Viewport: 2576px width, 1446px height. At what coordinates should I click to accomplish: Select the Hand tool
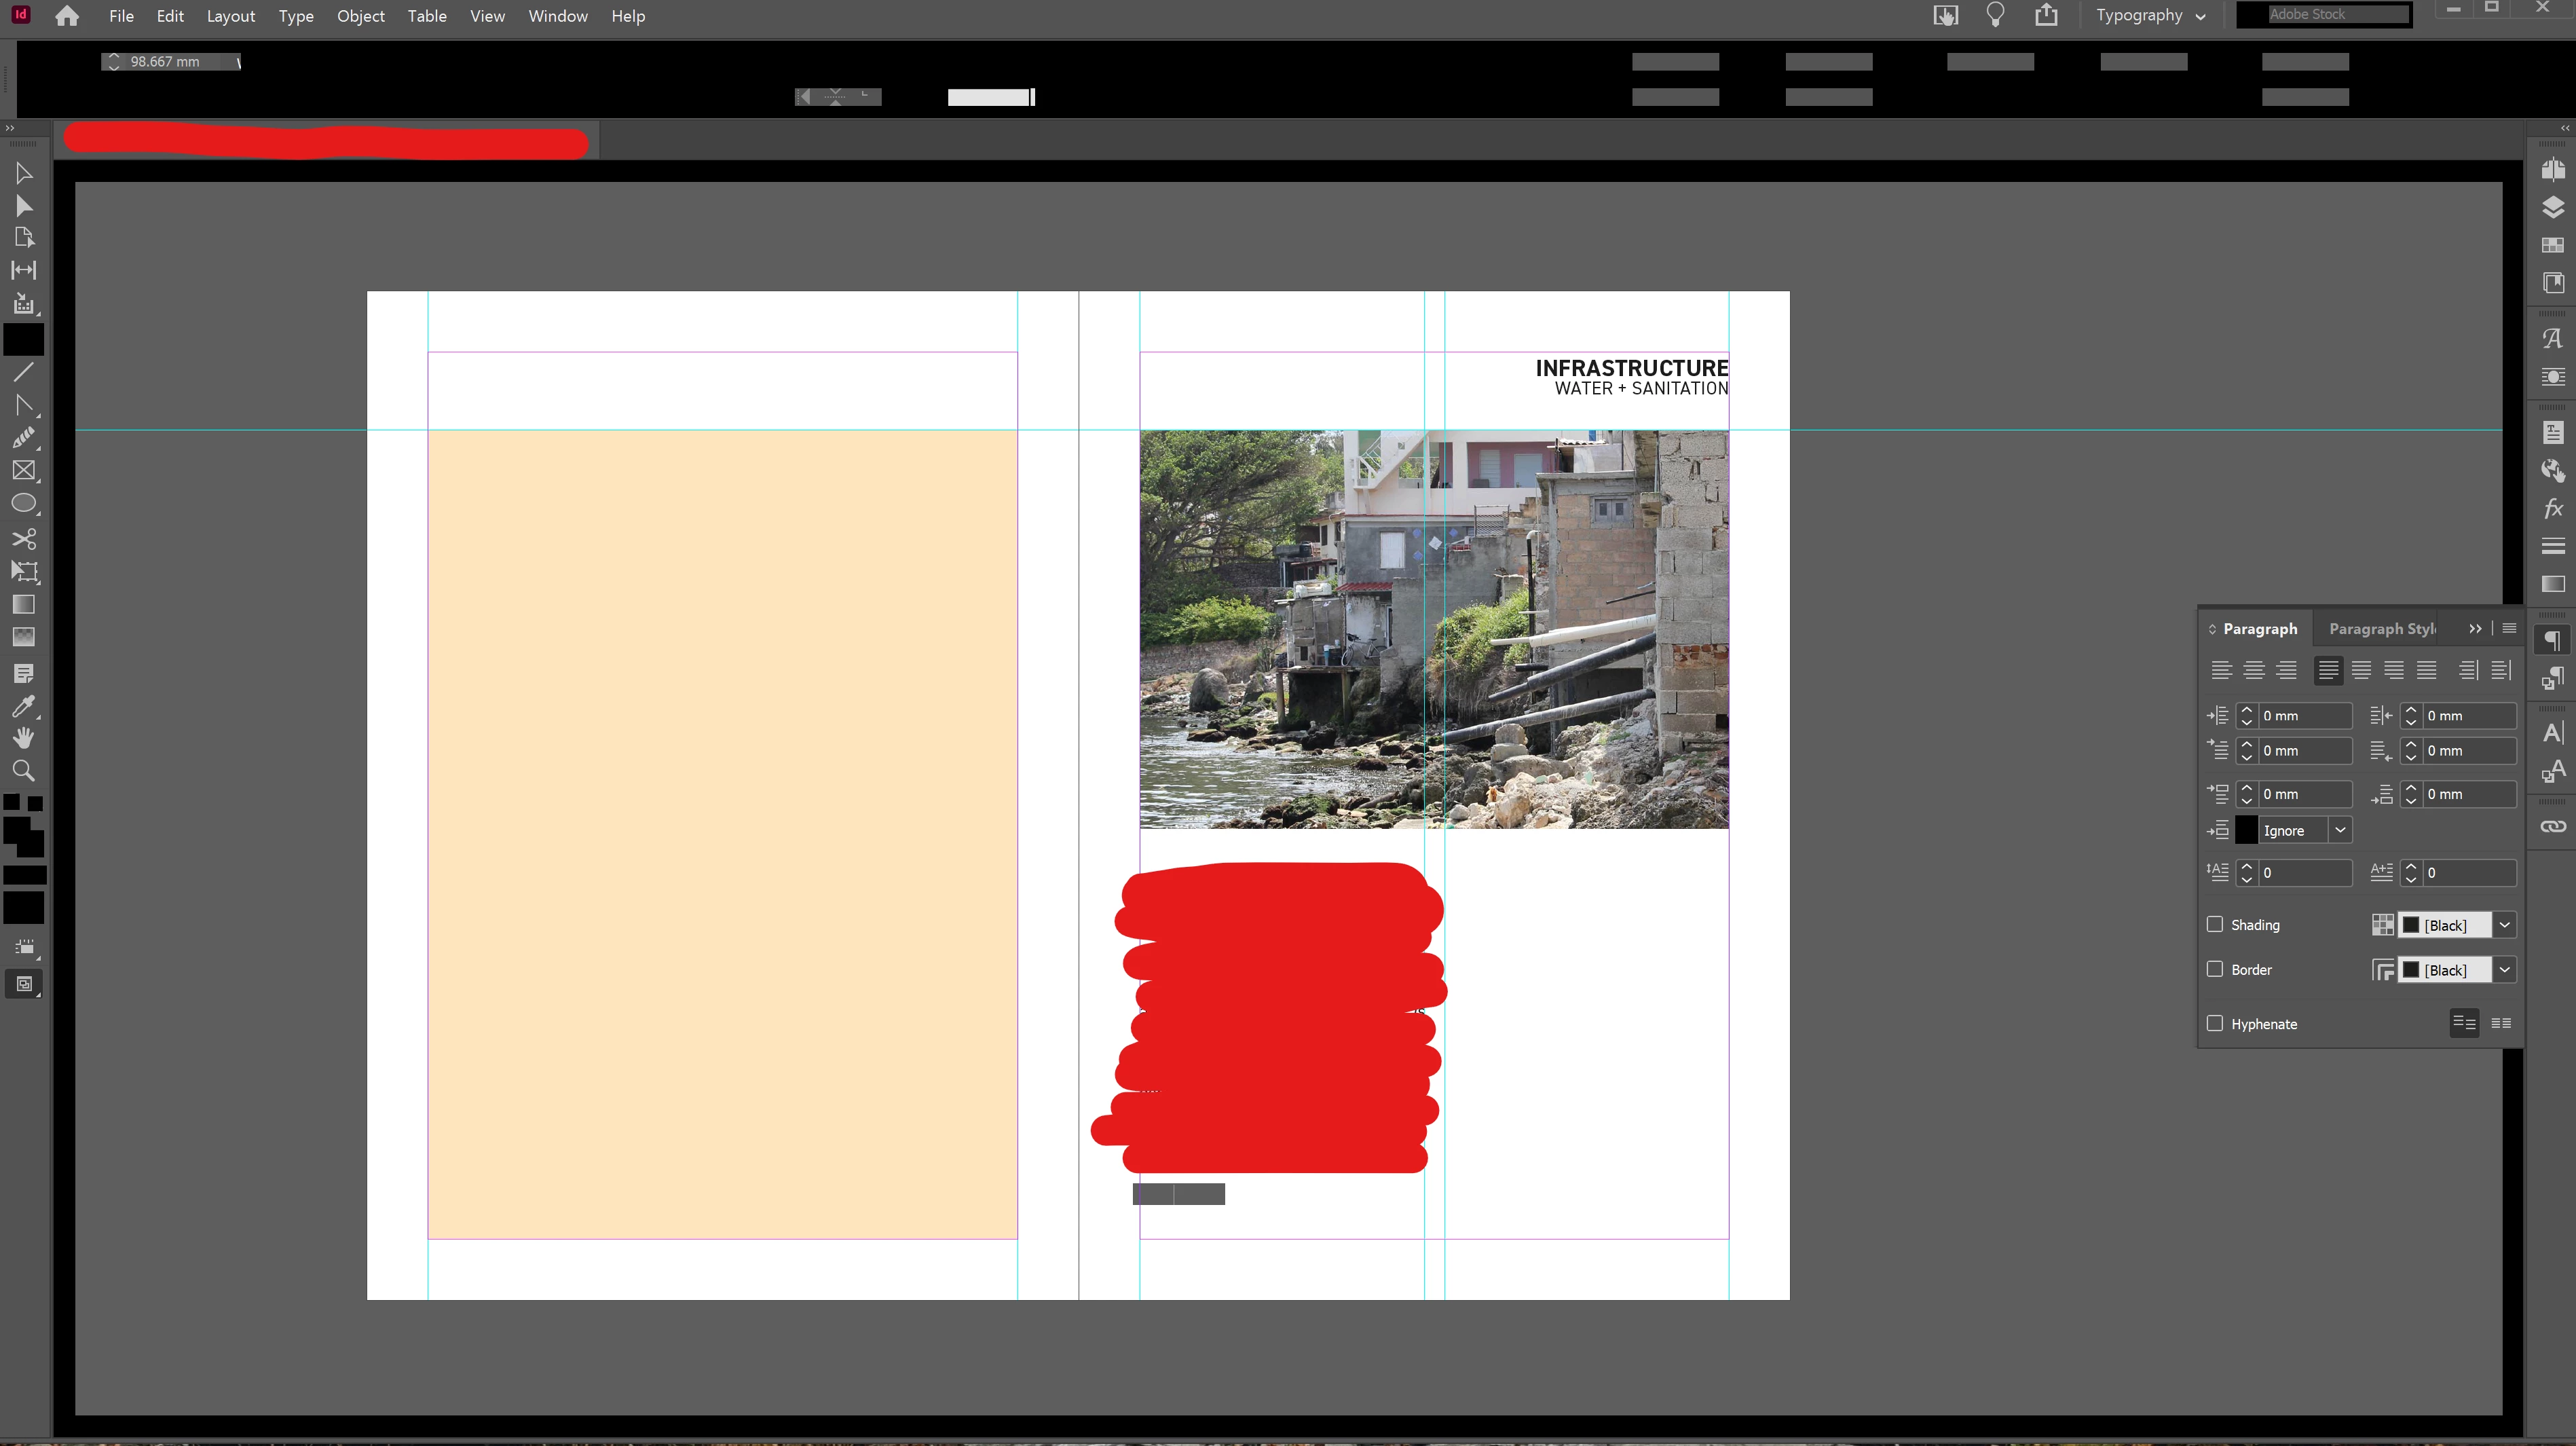(x=24, y=738)
